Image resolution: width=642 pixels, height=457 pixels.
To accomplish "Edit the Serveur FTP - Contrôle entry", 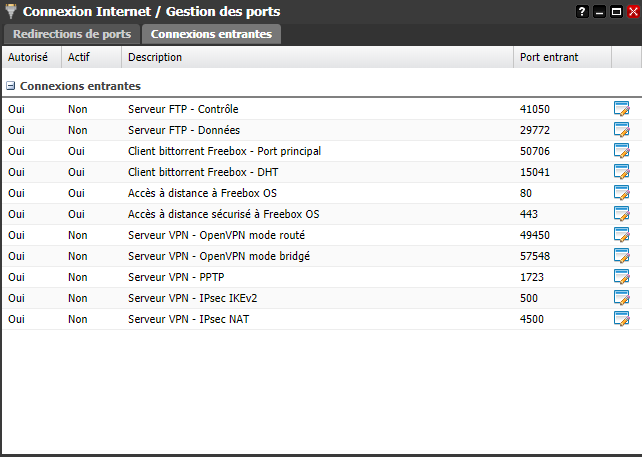I will [621, 109].
